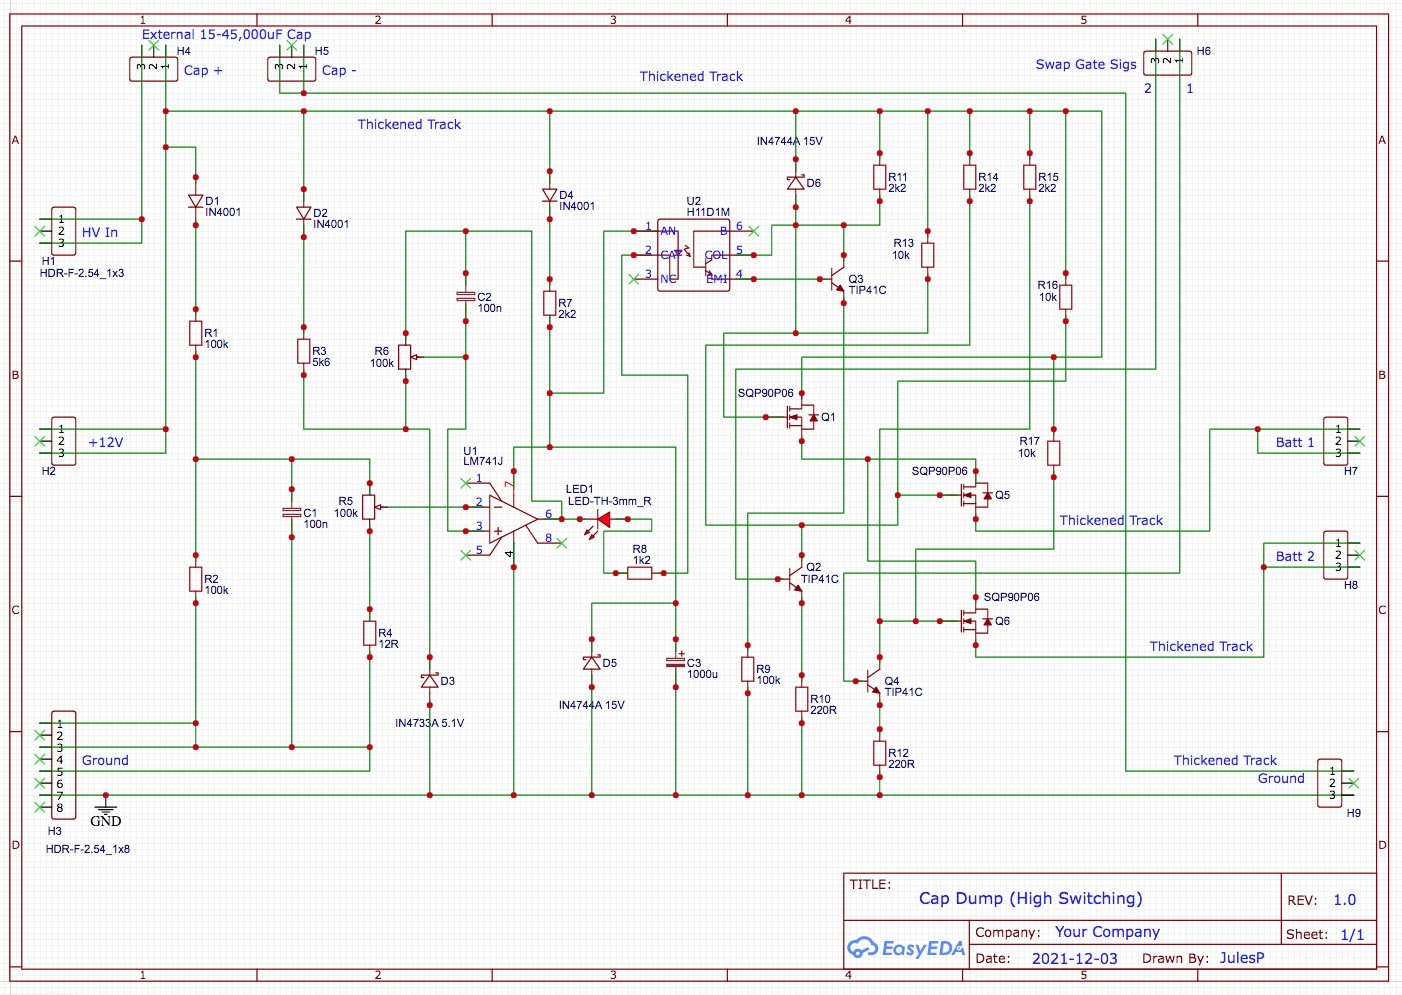
Task: Select the Your Company text field
Action: pos(1107,932)
